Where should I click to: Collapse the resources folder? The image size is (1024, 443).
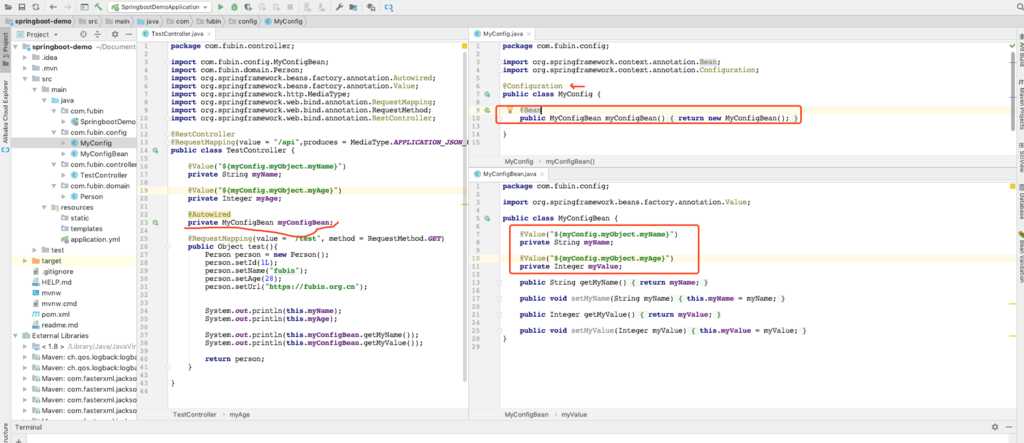[45, 207]
